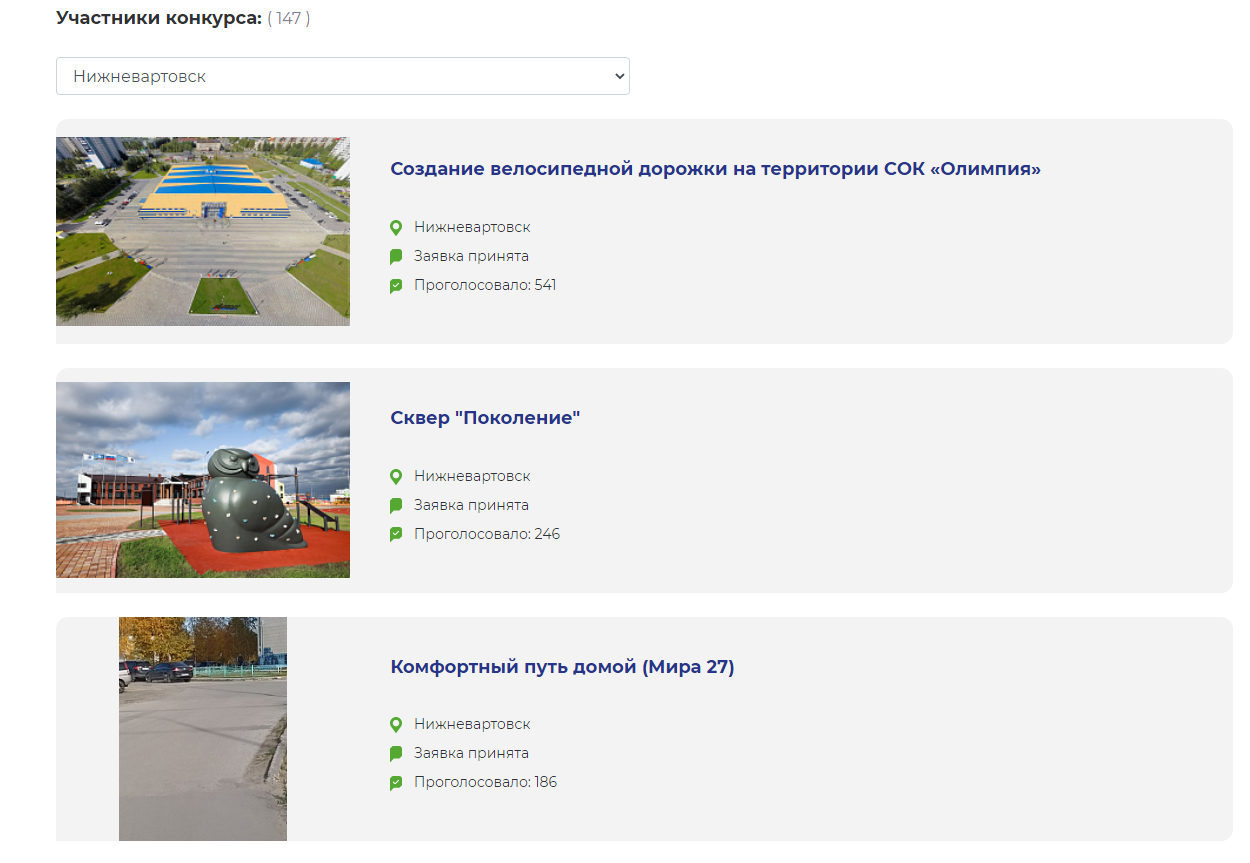Click the street photo thumbnail for Мира 27

(x=203, y=729)
